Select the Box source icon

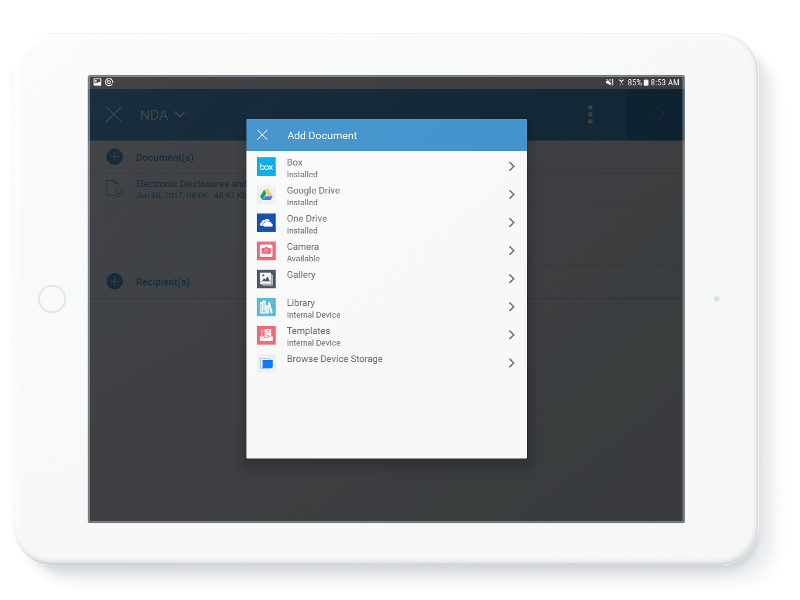[266, 167]
